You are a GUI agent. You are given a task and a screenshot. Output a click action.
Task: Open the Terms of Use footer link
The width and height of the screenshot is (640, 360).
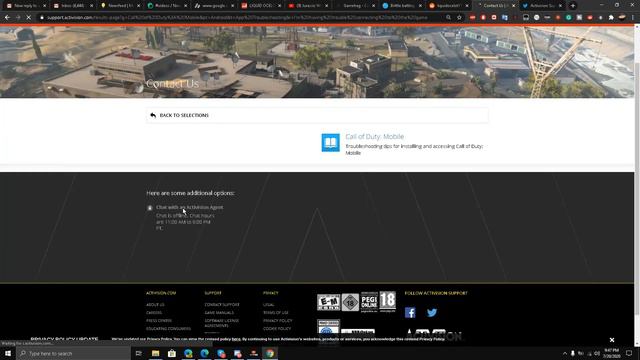coord(276,313)
